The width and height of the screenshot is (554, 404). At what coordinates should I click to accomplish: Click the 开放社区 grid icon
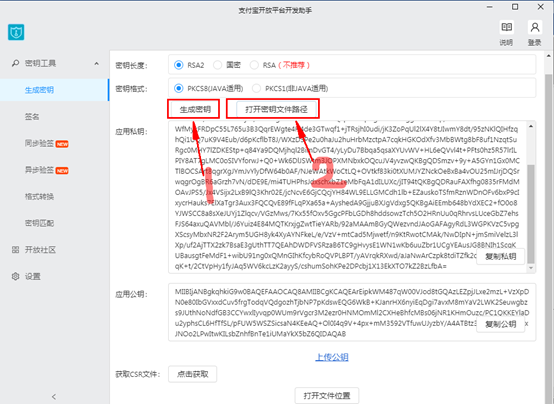pyautogui.click(x=15, y=250)
